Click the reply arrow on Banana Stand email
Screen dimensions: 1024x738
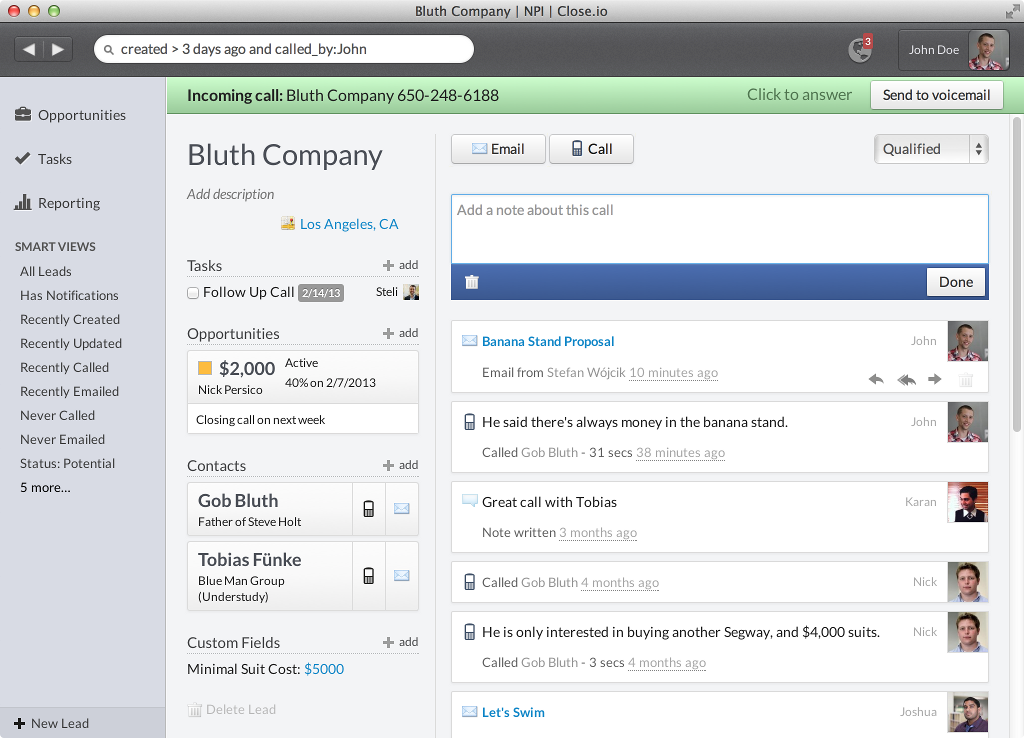point(876,379)
